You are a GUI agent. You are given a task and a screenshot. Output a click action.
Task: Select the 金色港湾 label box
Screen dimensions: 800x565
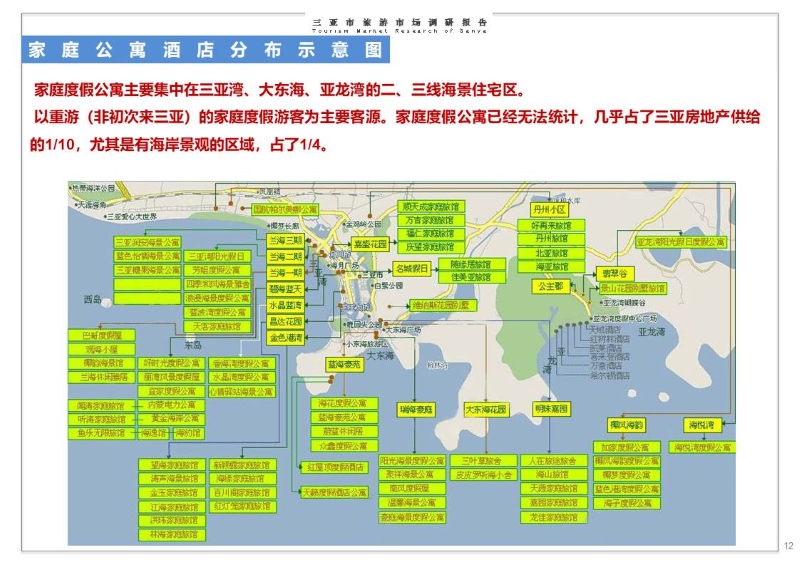tap(284, 338)
